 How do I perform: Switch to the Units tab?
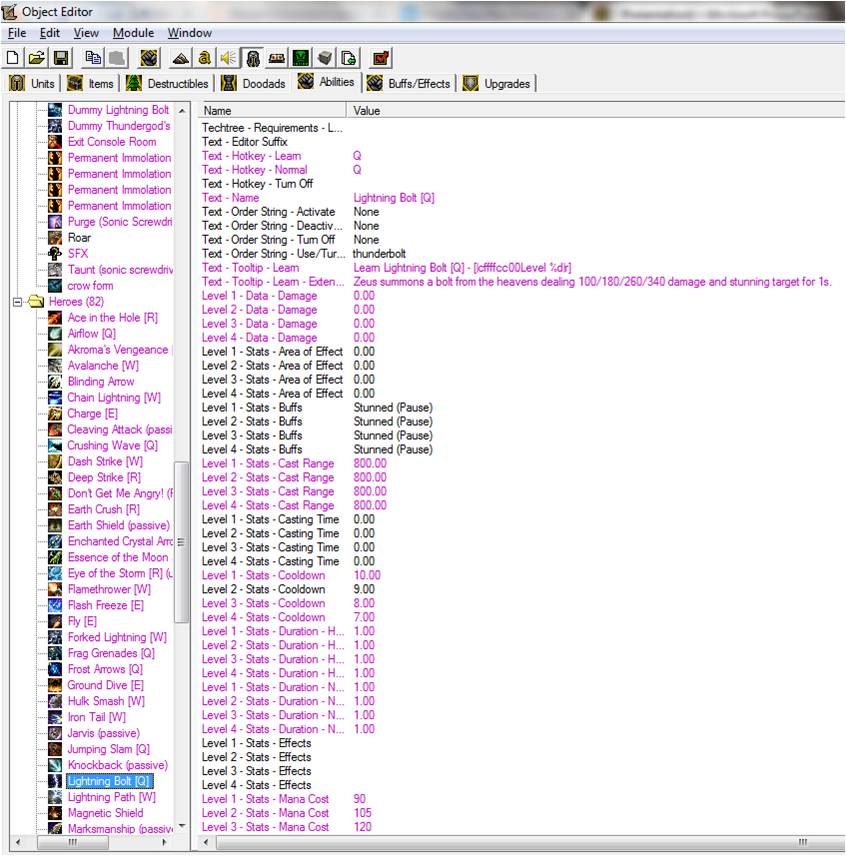click(x=32, y=84)
